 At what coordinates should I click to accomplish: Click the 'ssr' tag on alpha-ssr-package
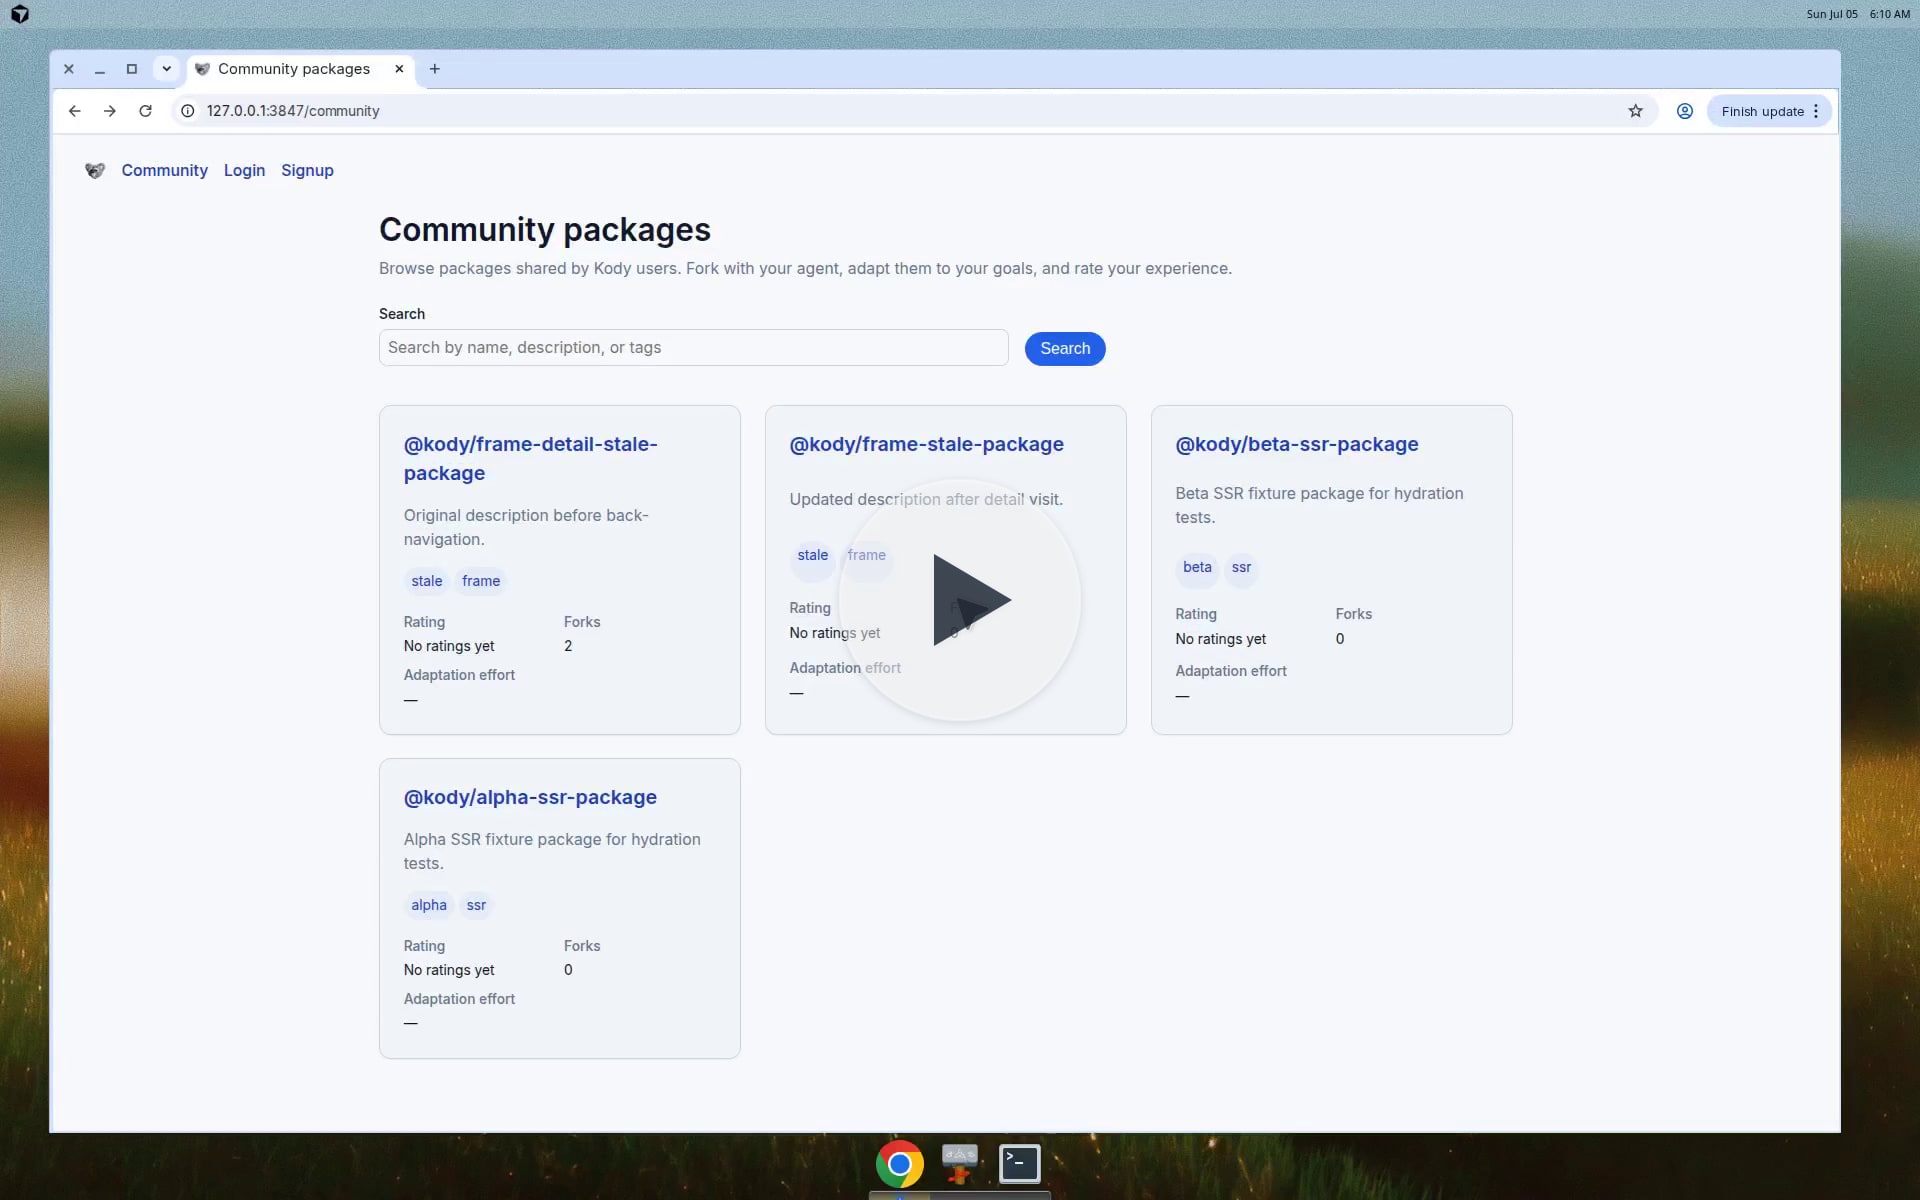click(476, 905)
